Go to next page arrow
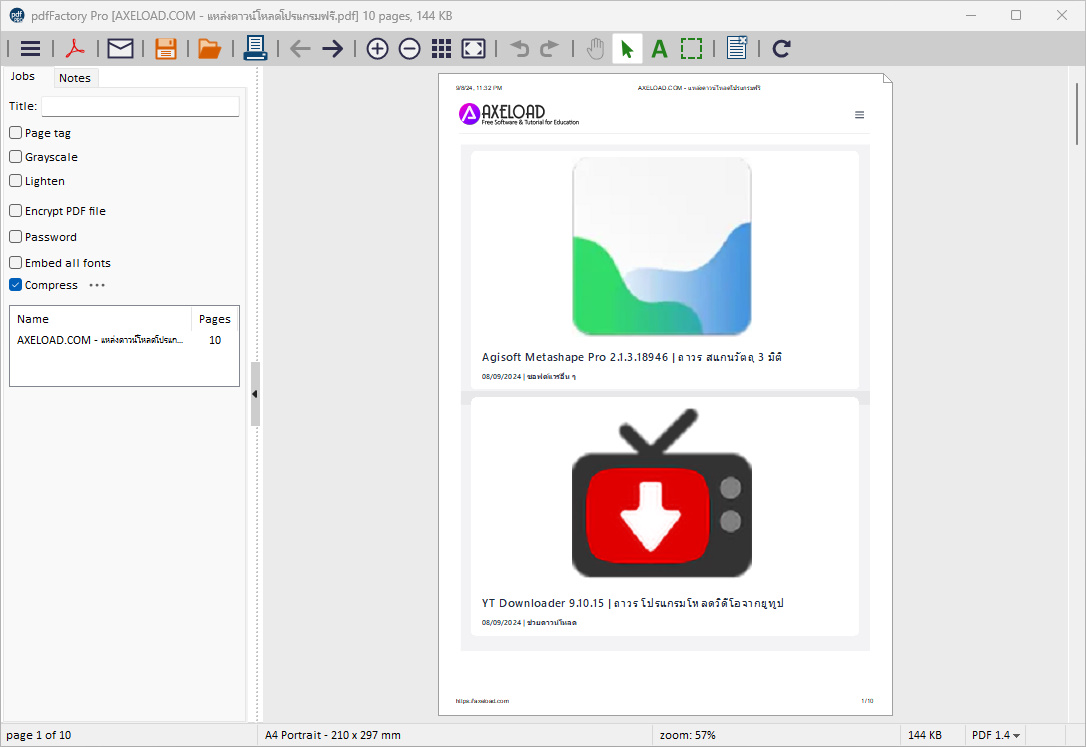 pos(332,48)
